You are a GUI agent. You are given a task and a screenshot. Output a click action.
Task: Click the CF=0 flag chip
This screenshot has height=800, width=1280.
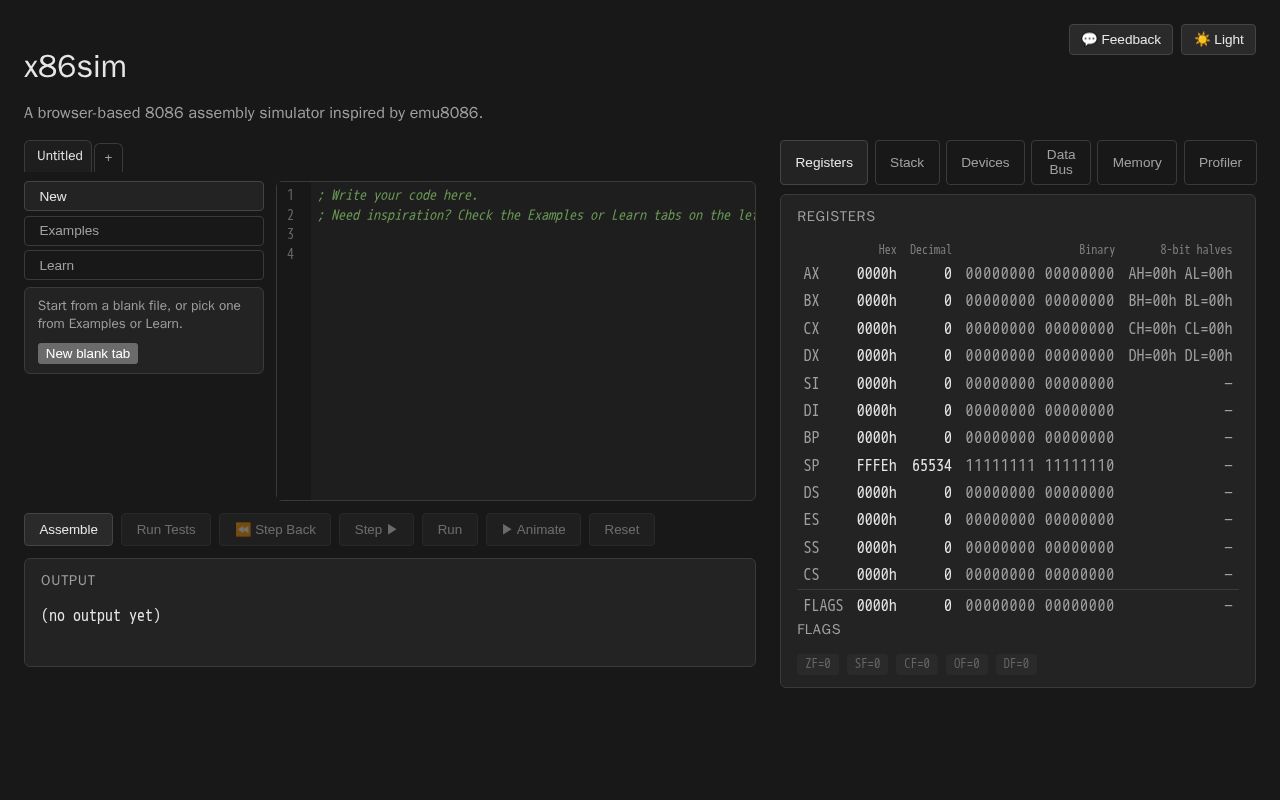click(917, 664)
